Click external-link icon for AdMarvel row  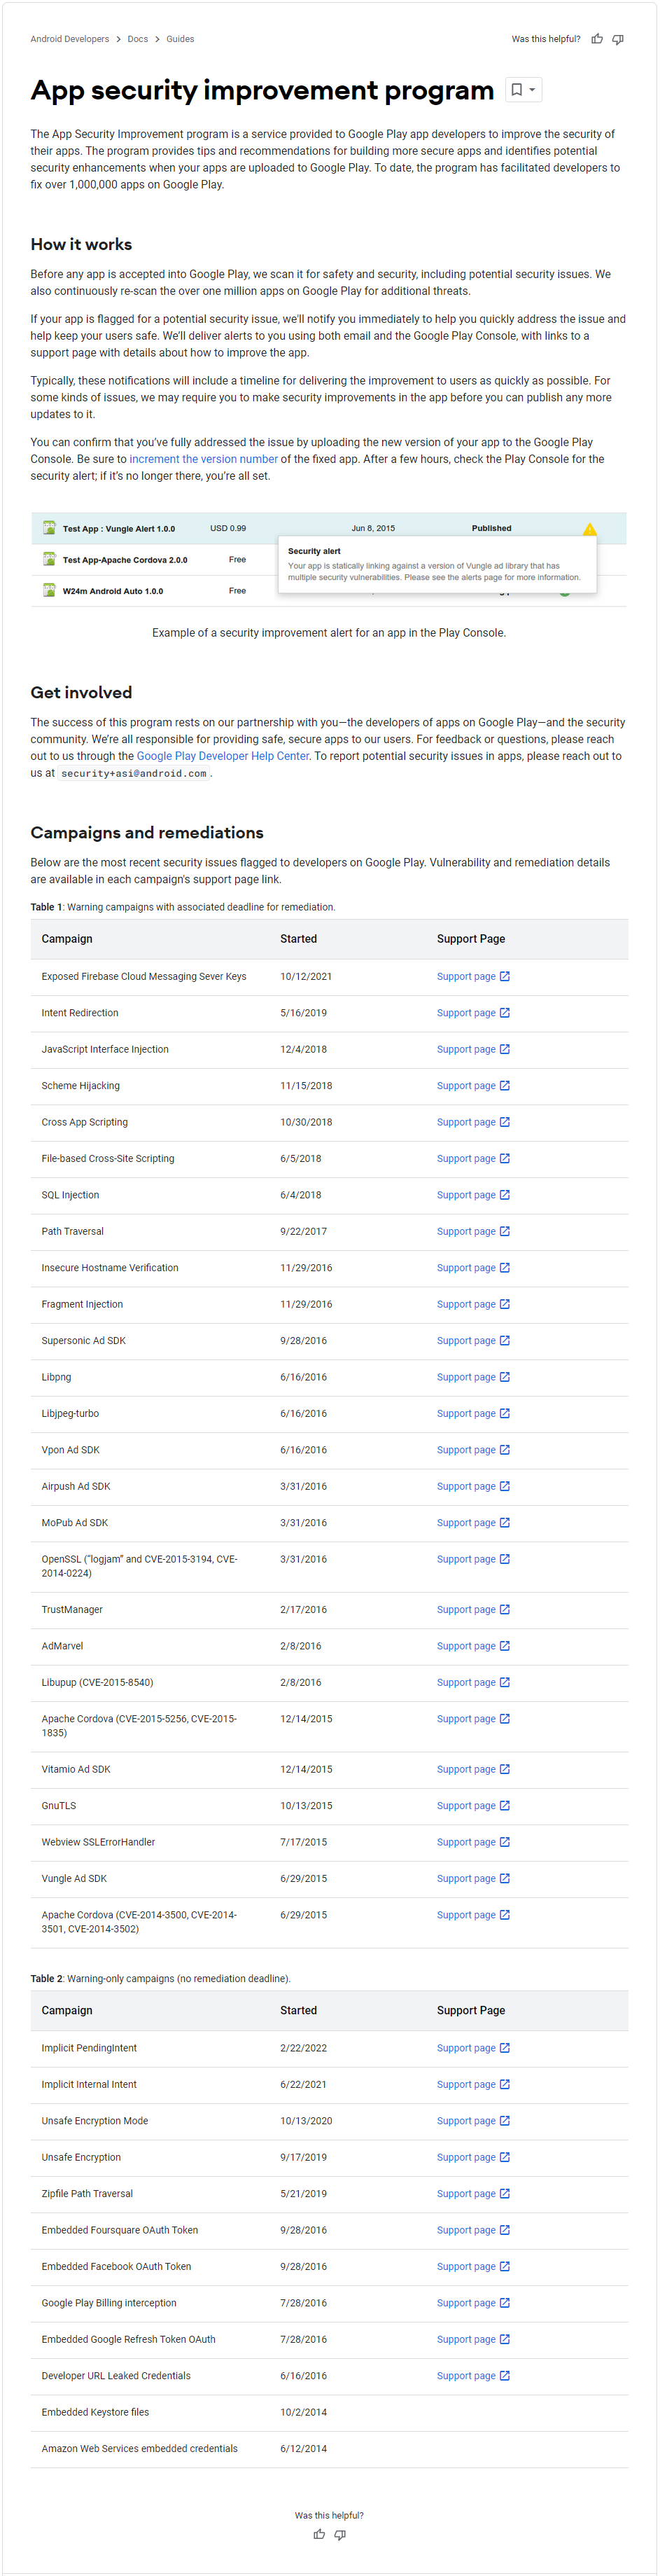[505, 1645]
